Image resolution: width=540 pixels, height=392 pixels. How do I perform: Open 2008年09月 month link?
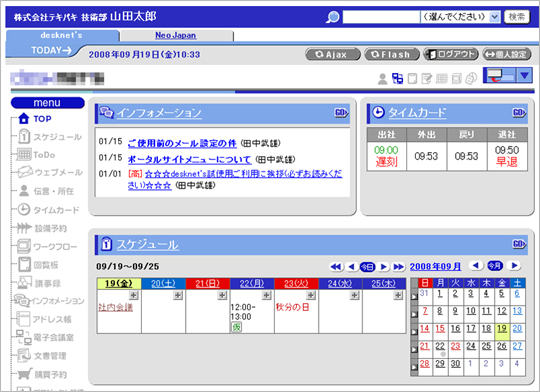coord(435,266)
